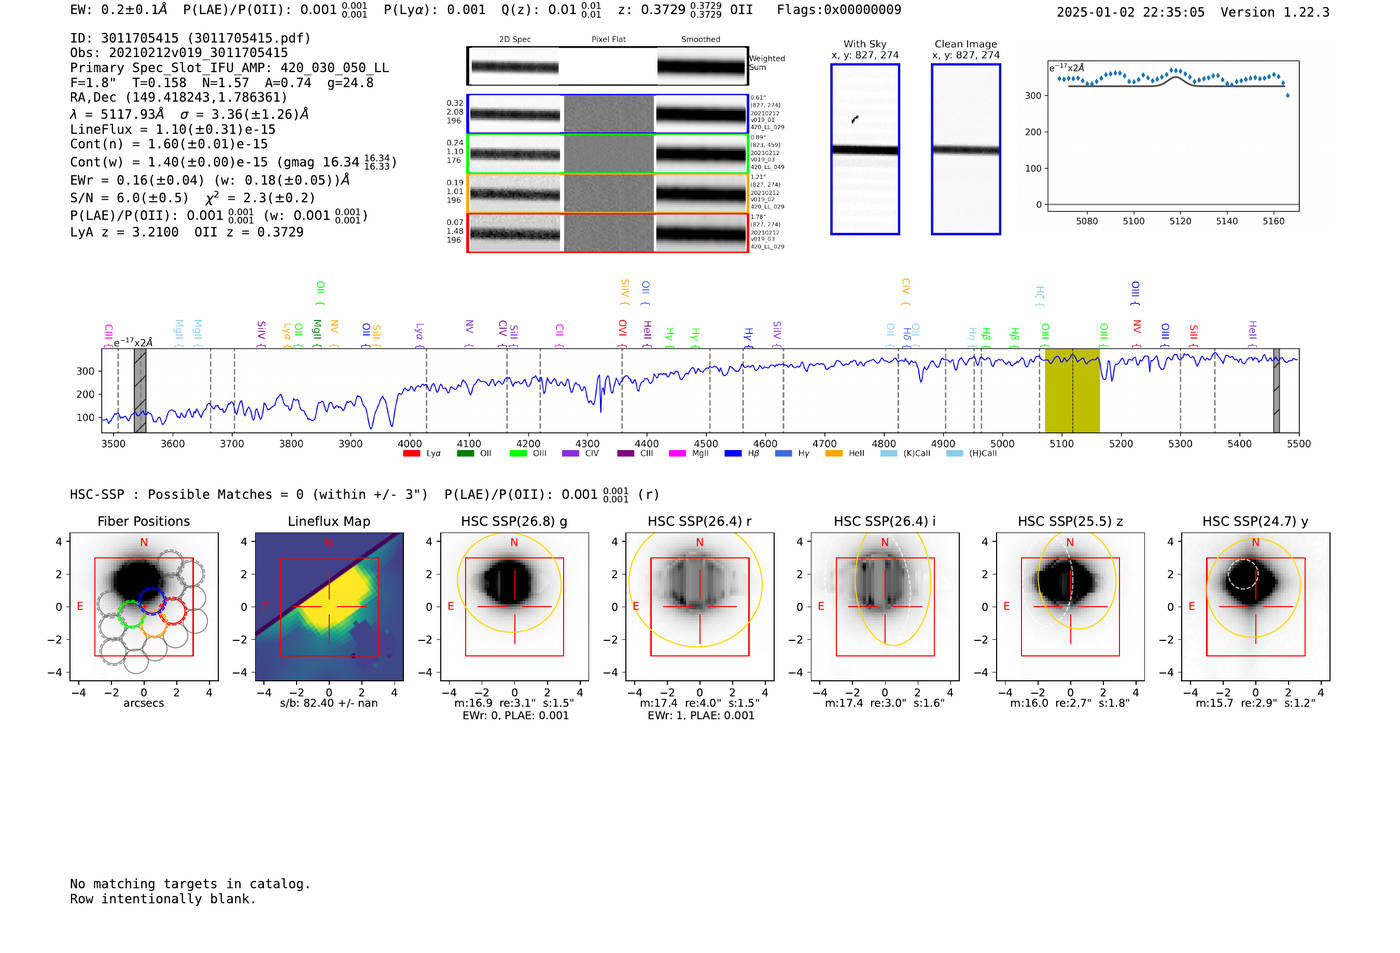Select the blue-bordered 2D spectrum row
The height and width of the screenshot is (953, 1400).
608,114
